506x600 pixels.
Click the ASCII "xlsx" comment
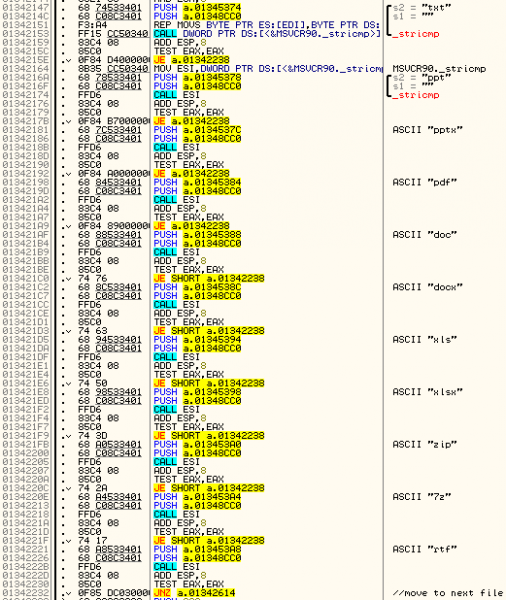click(x=428, y=392)
